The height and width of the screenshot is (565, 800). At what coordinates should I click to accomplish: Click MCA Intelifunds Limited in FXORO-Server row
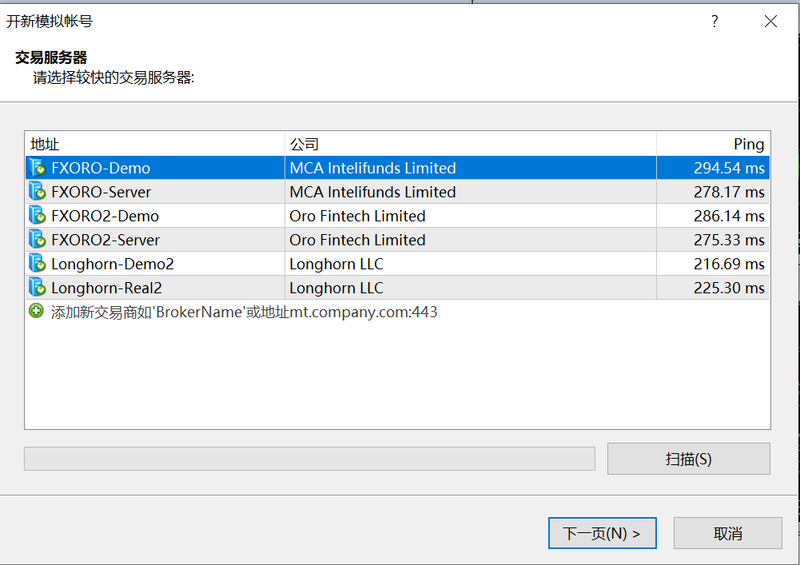click(372, 192)
